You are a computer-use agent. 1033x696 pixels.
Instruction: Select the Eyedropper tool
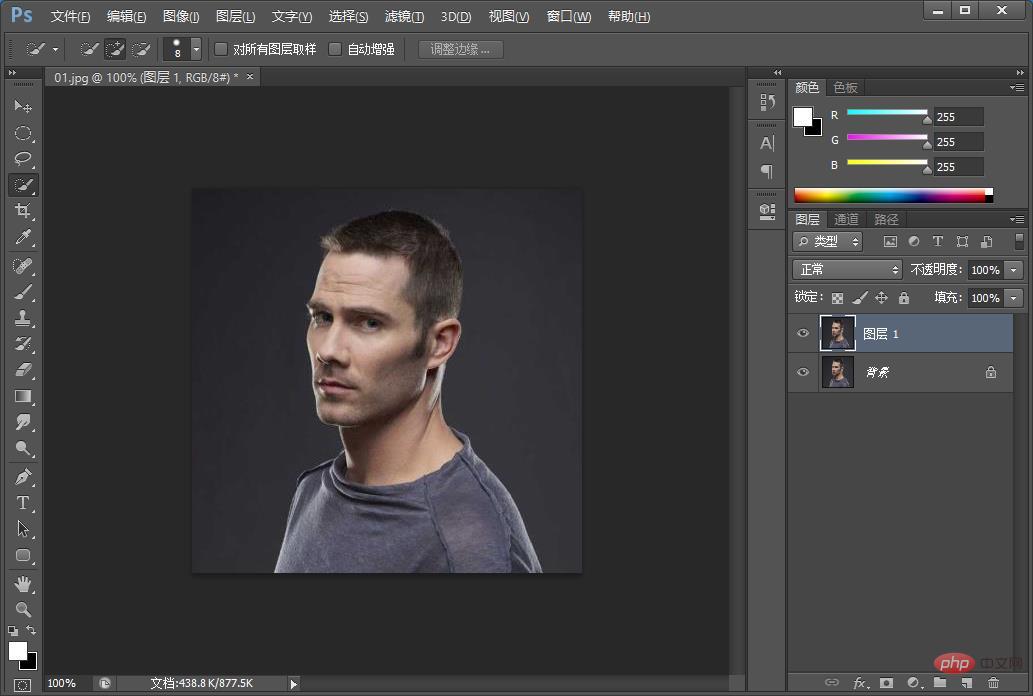[x=23, y=237]
